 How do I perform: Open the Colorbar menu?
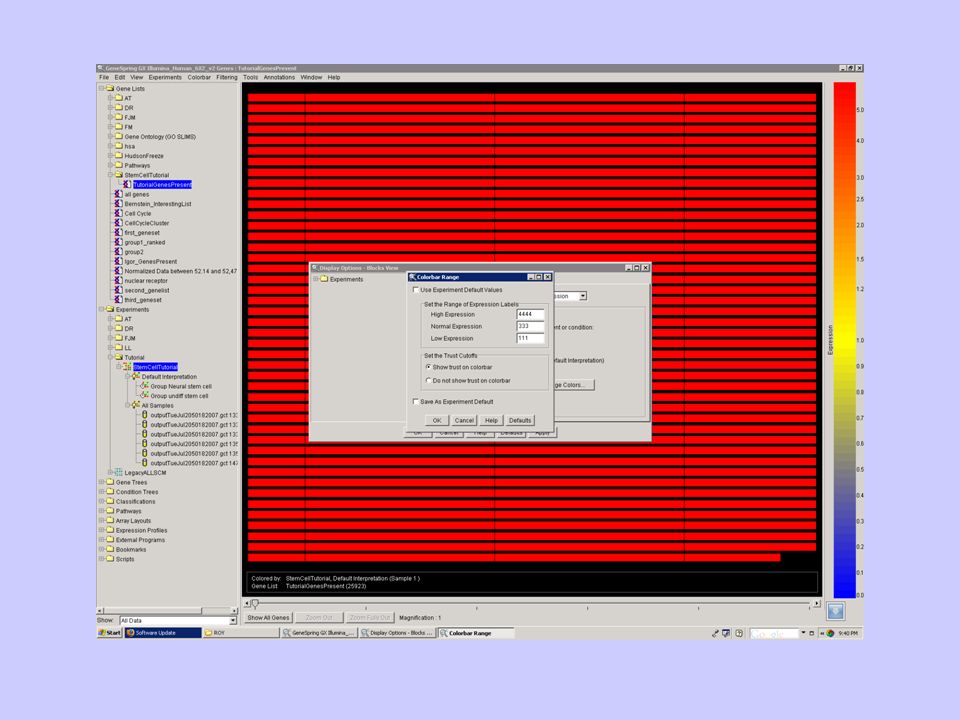tap(199, 78)
